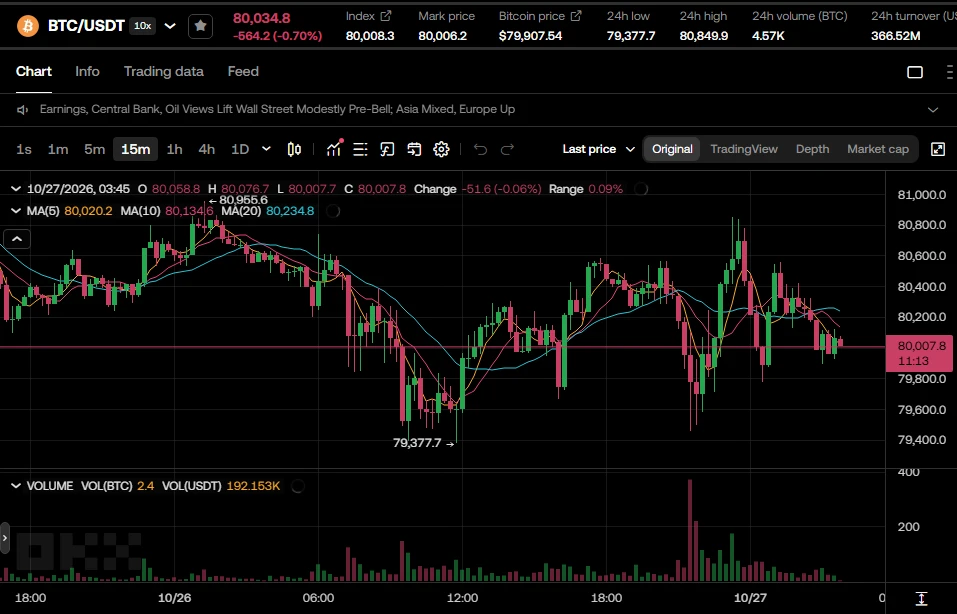This screenshot has width=957, height=614.
Task: Expand the news headline with right chevron
Action: 933,110
